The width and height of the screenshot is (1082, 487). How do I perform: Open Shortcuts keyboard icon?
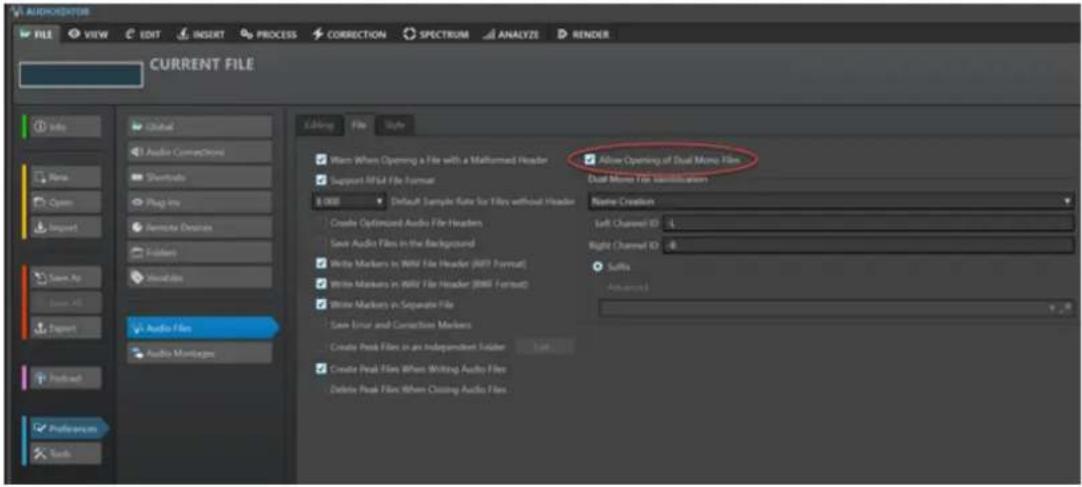[x=136, y=177]
